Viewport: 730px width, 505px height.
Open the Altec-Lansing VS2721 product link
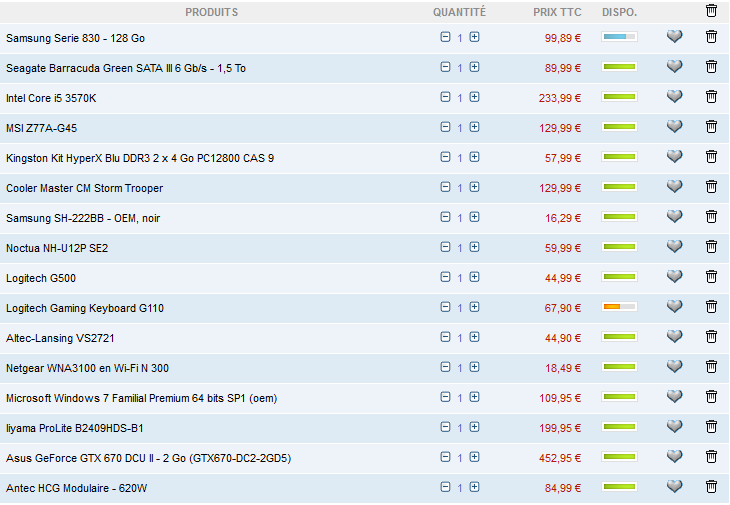pos(60,338)
